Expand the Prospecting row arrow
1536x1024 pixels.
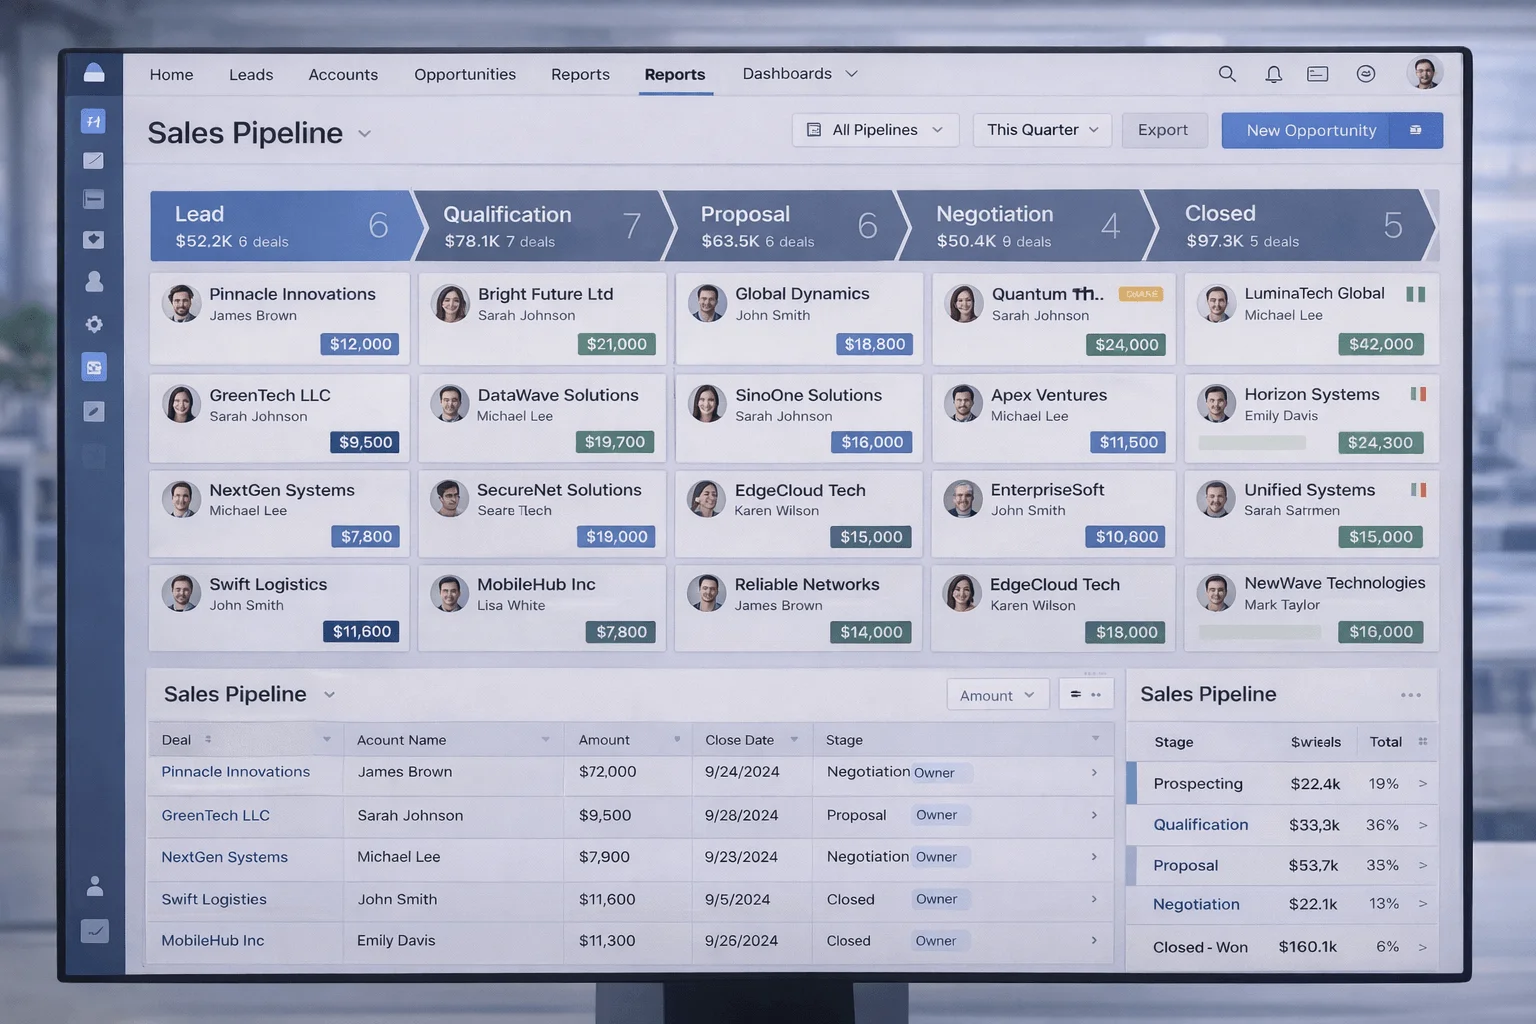(1422, 784)
